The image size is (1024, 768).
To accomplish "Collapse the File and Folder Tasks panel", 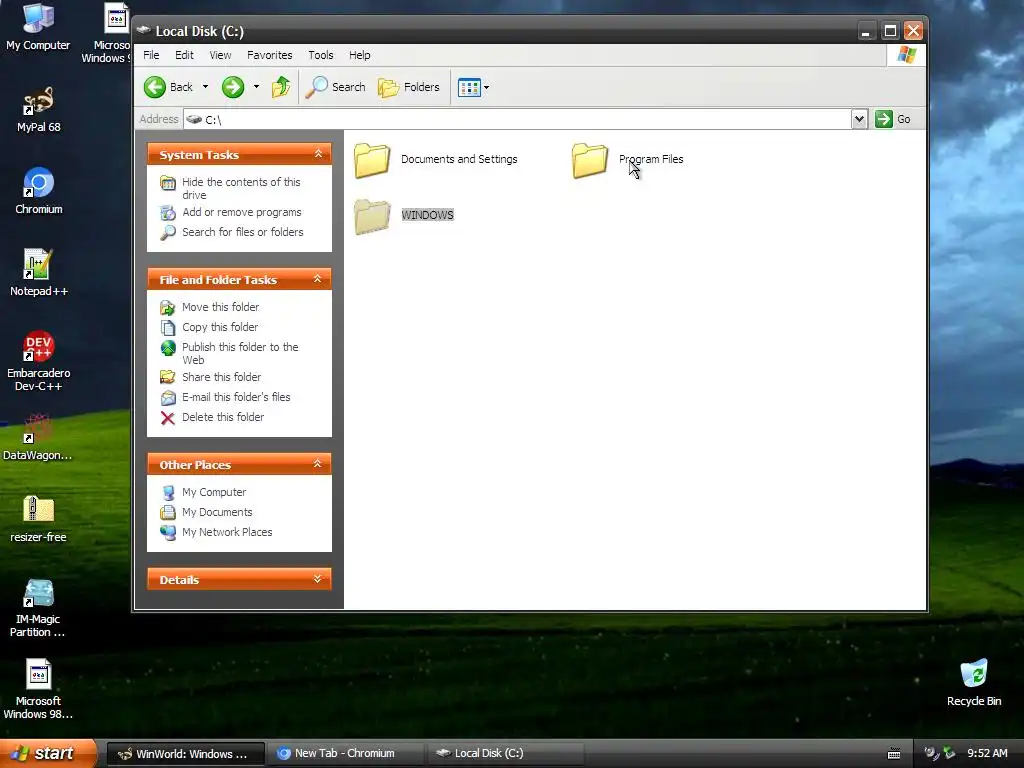I will 317,279.
